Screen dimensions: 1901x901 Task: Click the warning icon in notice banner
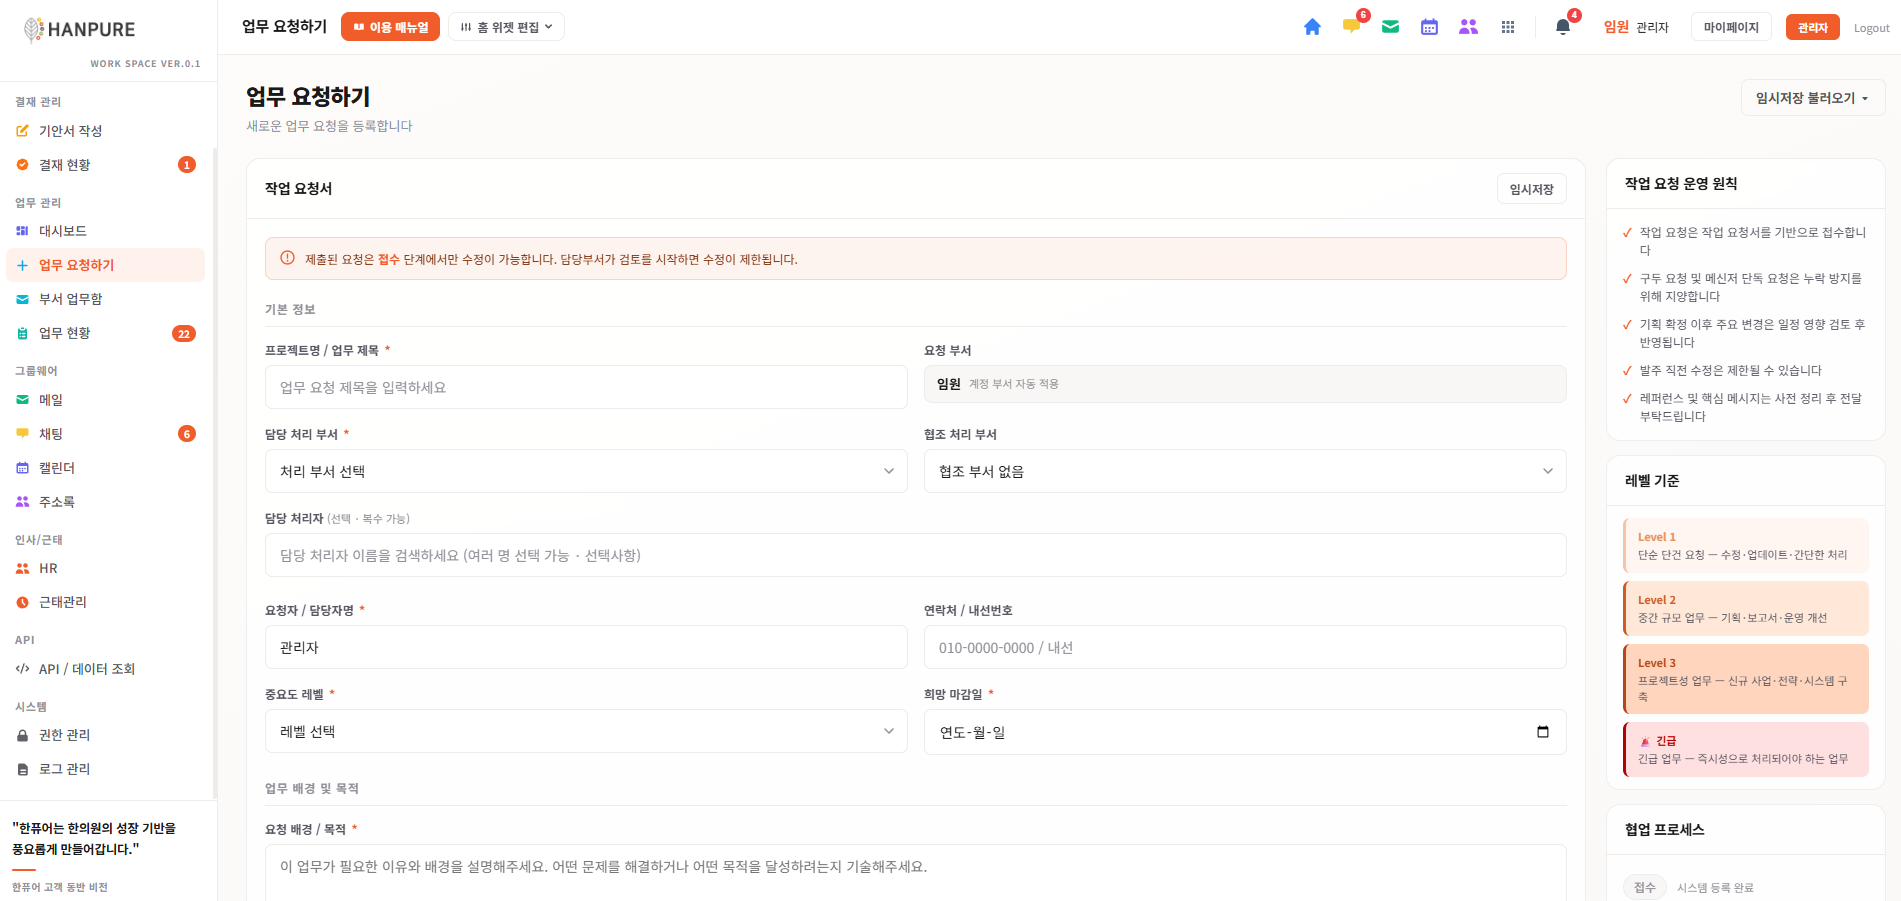click(287, 258)
